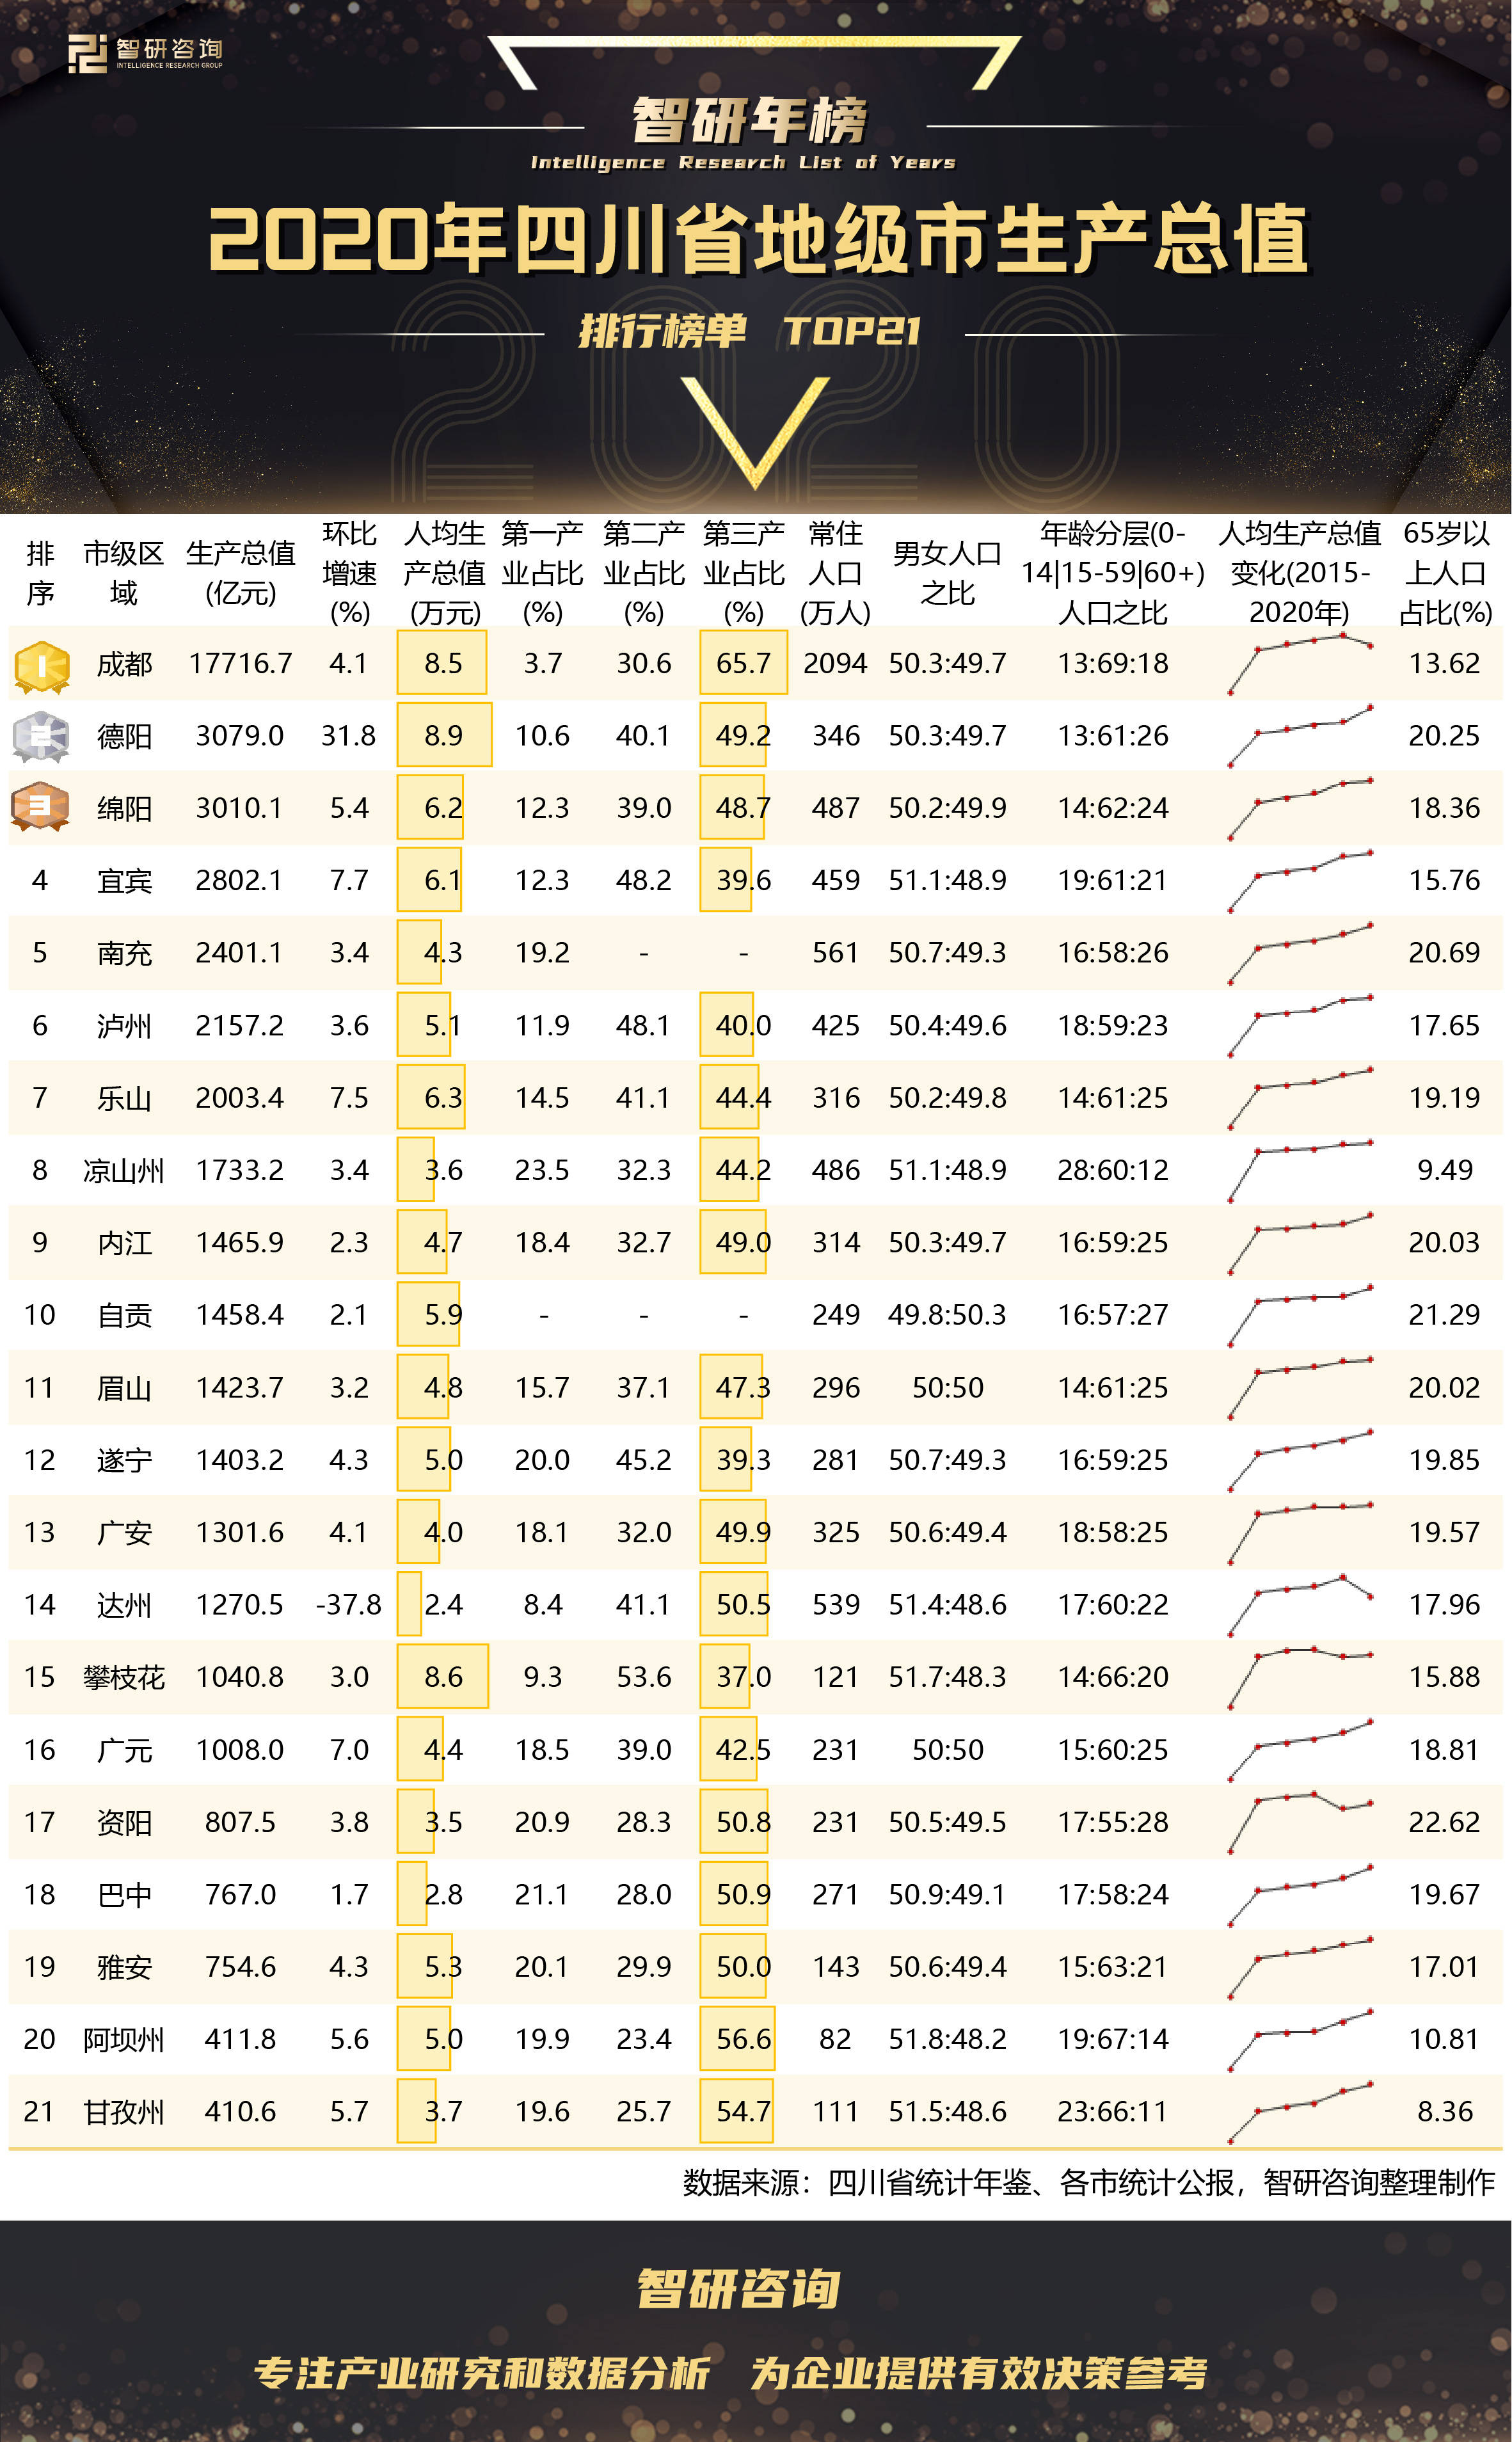This screenshot has width=1512, height=2442.
Task: Click the city name 宜宾
Action: coord(124,881)
